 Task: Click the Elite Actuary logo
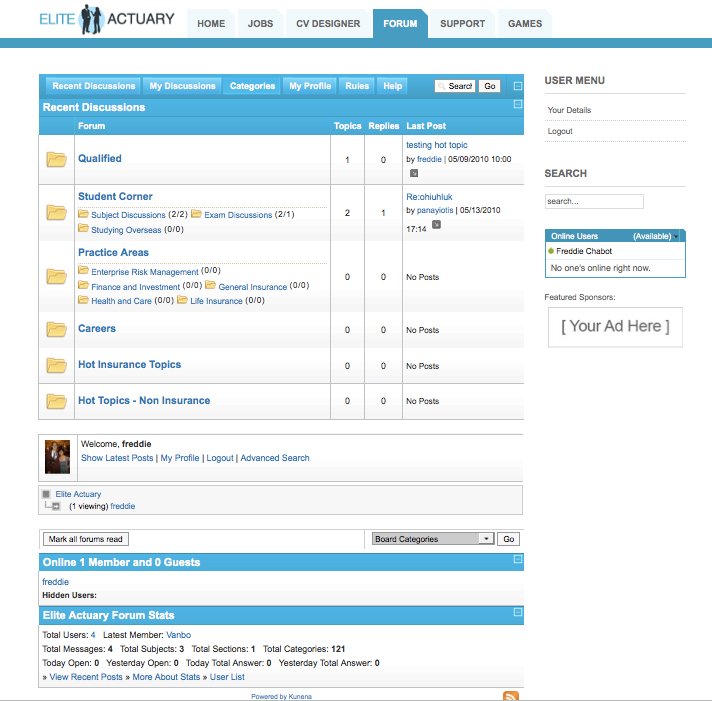[x=107, y=19]
